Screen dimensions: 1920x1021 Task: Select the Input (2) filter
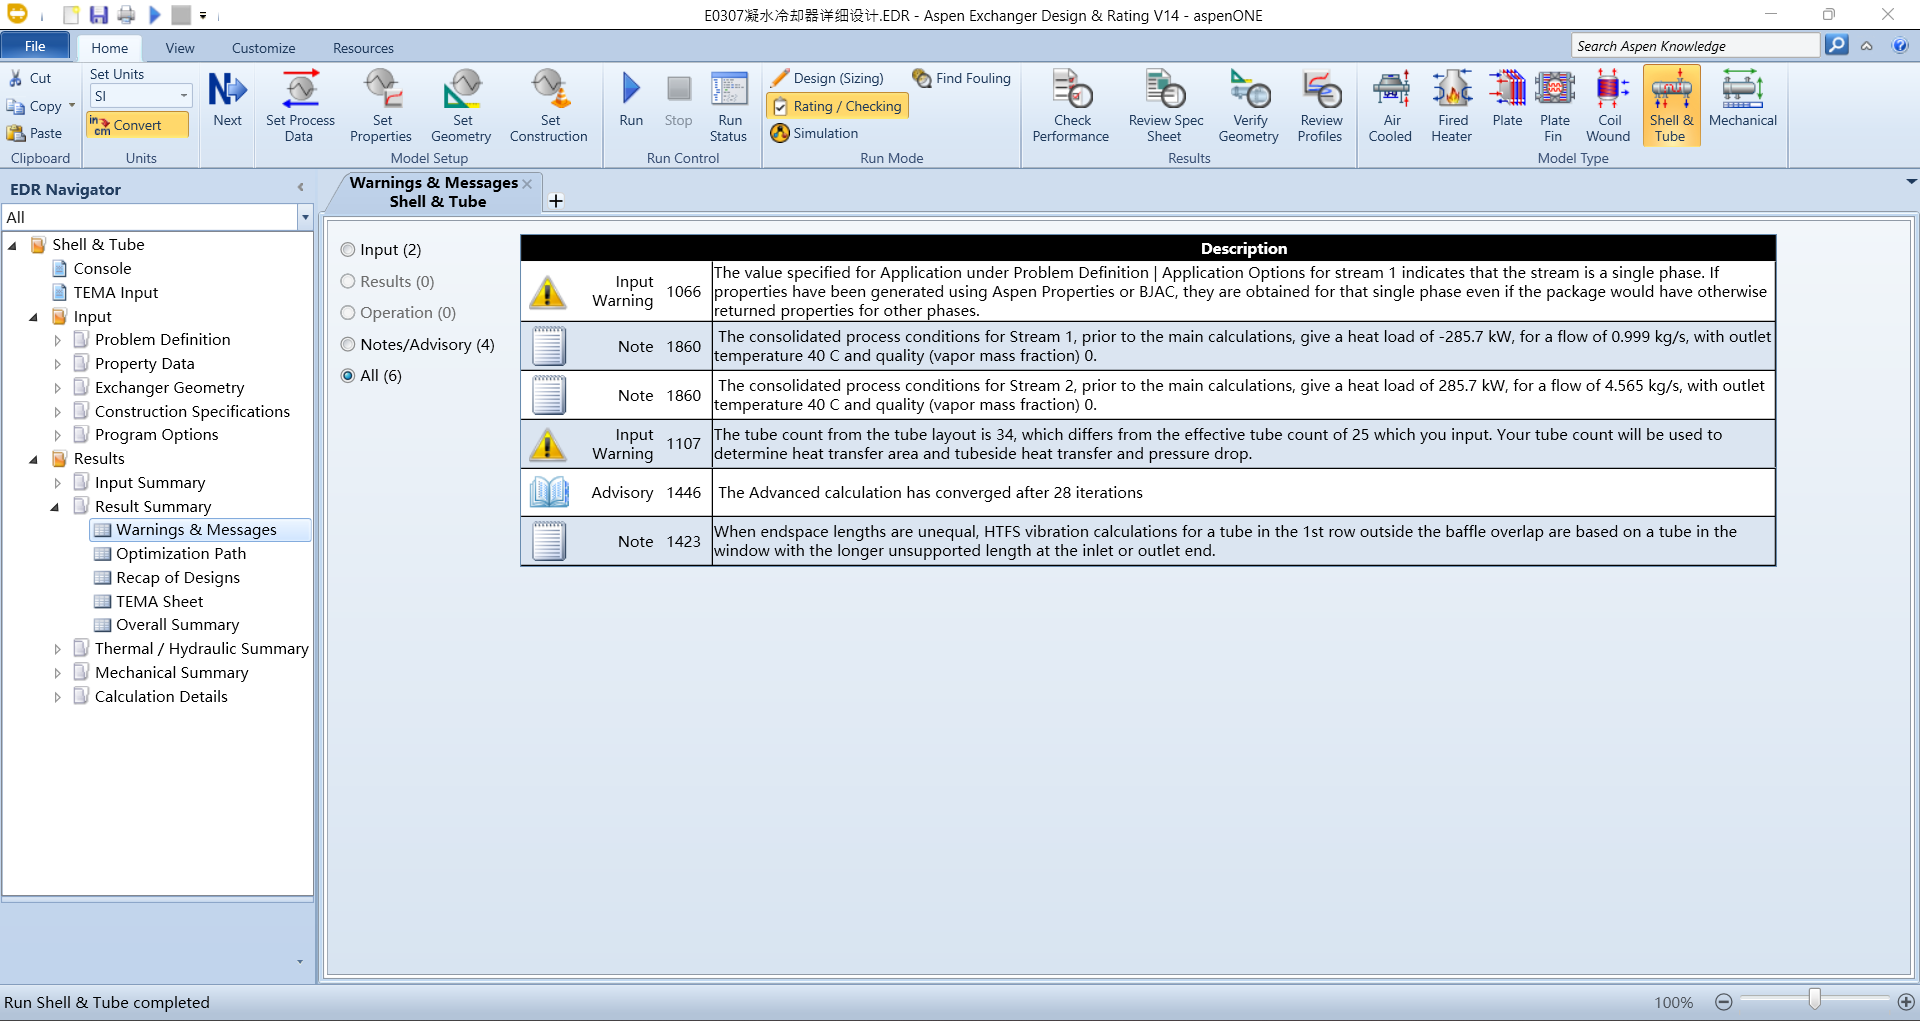381,250
